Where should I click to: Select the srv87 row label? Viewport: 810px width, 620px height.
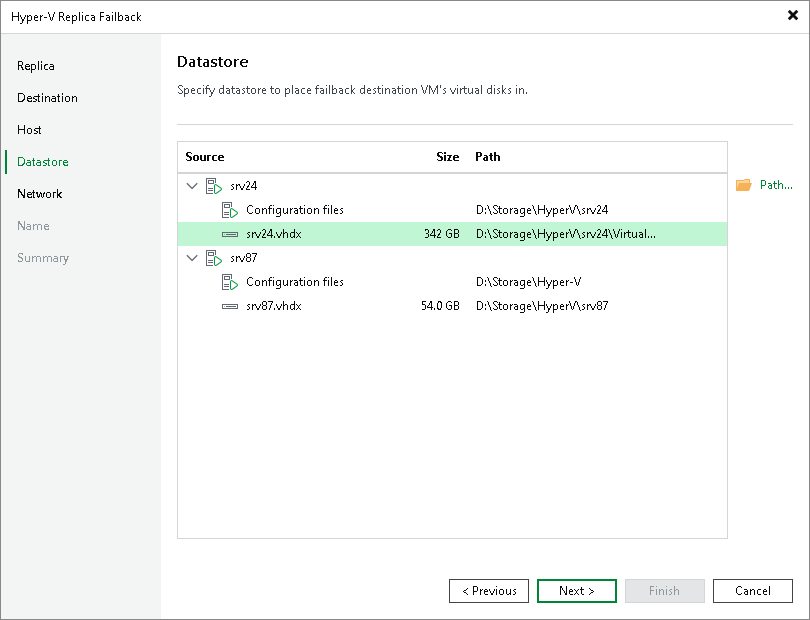(x=243, y=258)
